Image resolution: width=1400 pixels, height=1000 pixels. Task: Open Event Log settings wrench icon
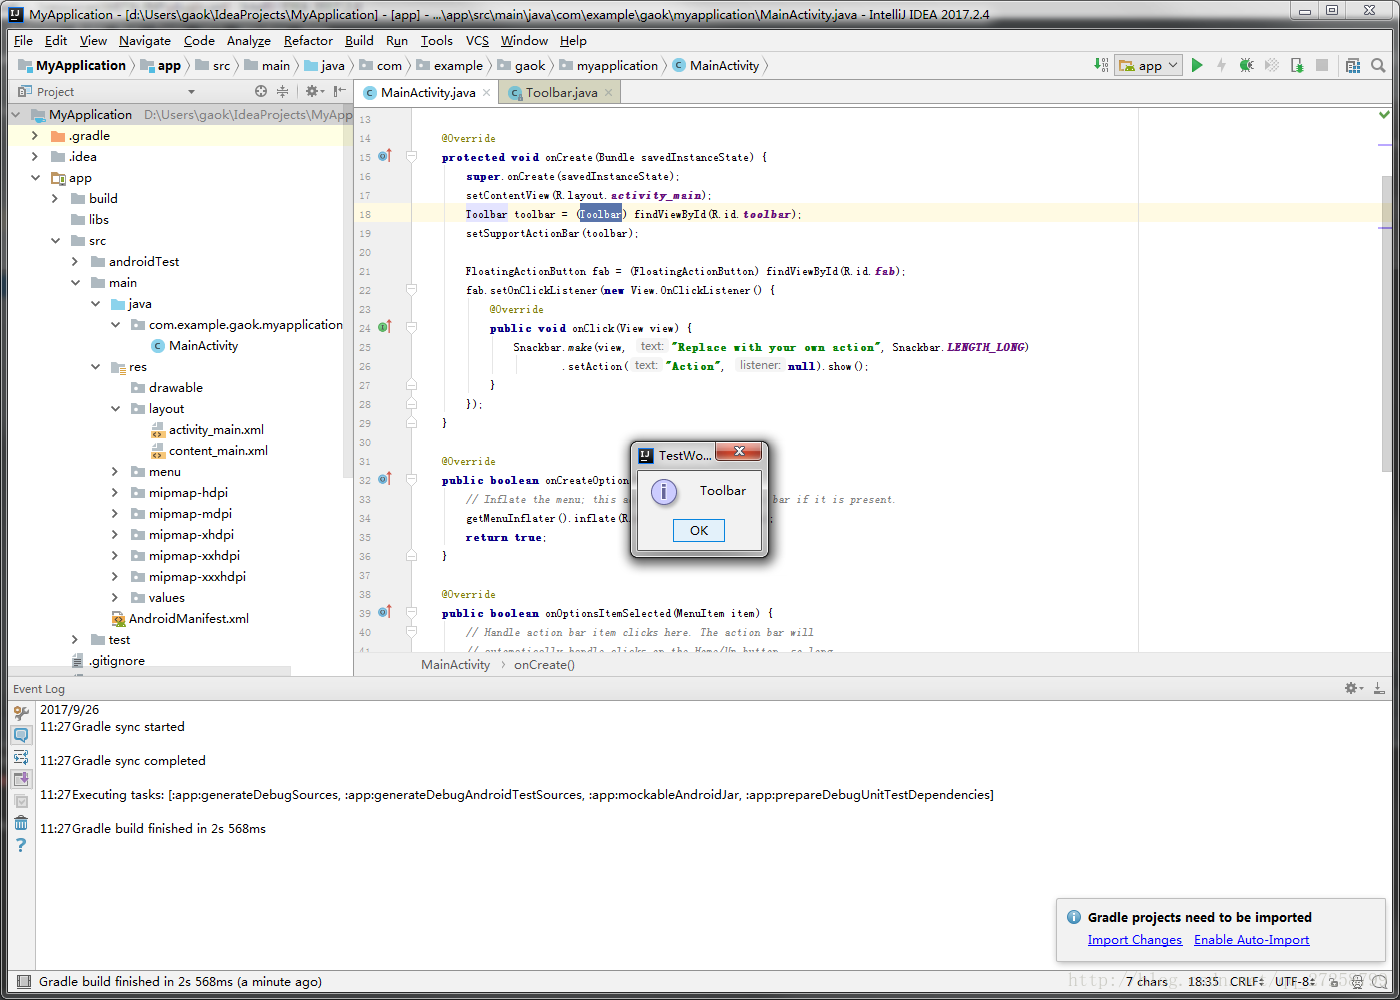[21, 713]
